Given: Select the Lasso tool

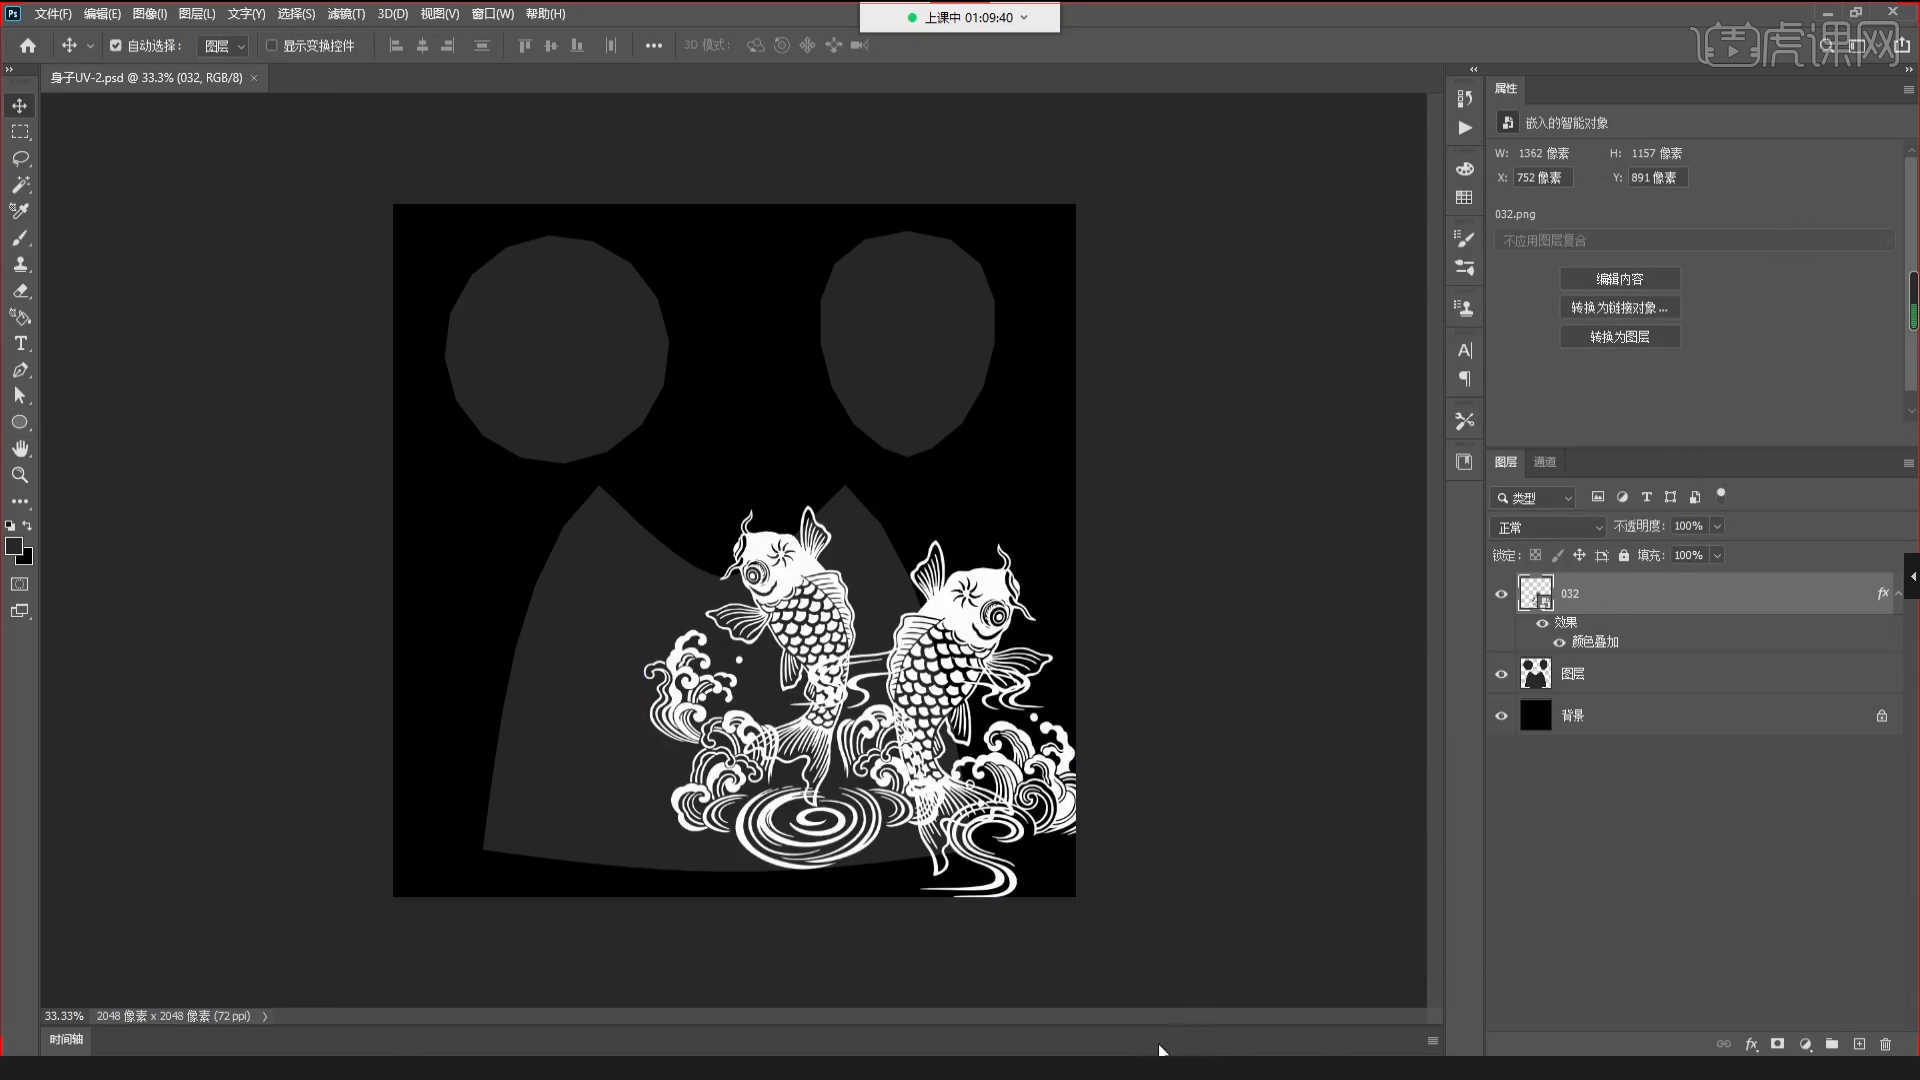Looking at the screenshot, I should click(x=20, y=158).
